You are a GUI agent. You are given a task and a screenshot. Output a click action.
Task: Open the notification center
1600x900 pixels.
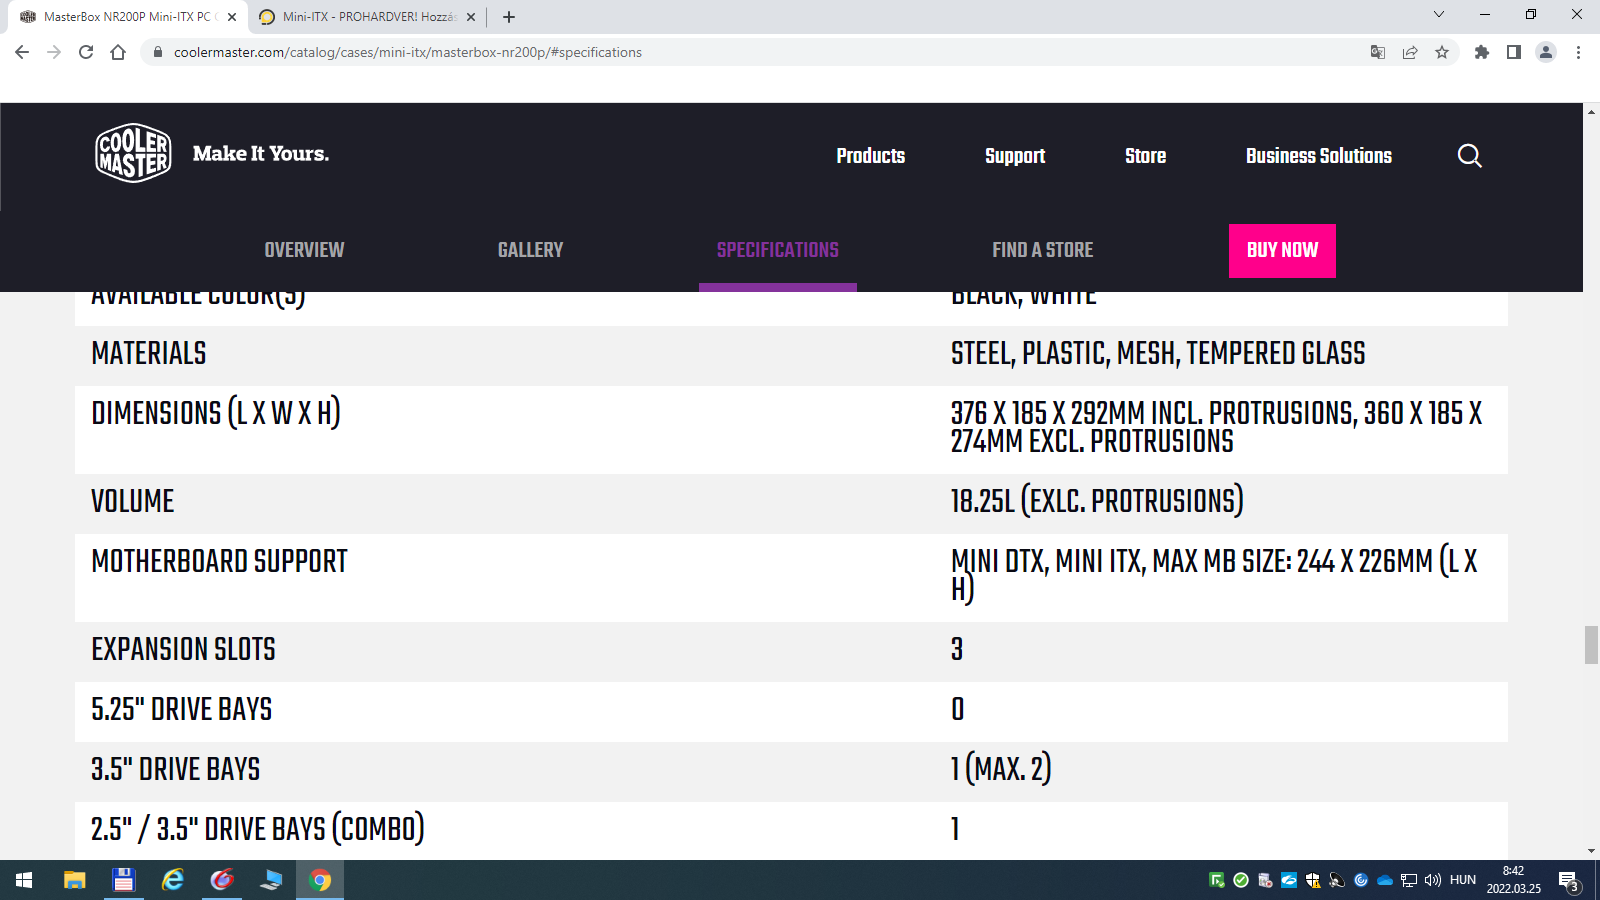(x=1569, y=881)
